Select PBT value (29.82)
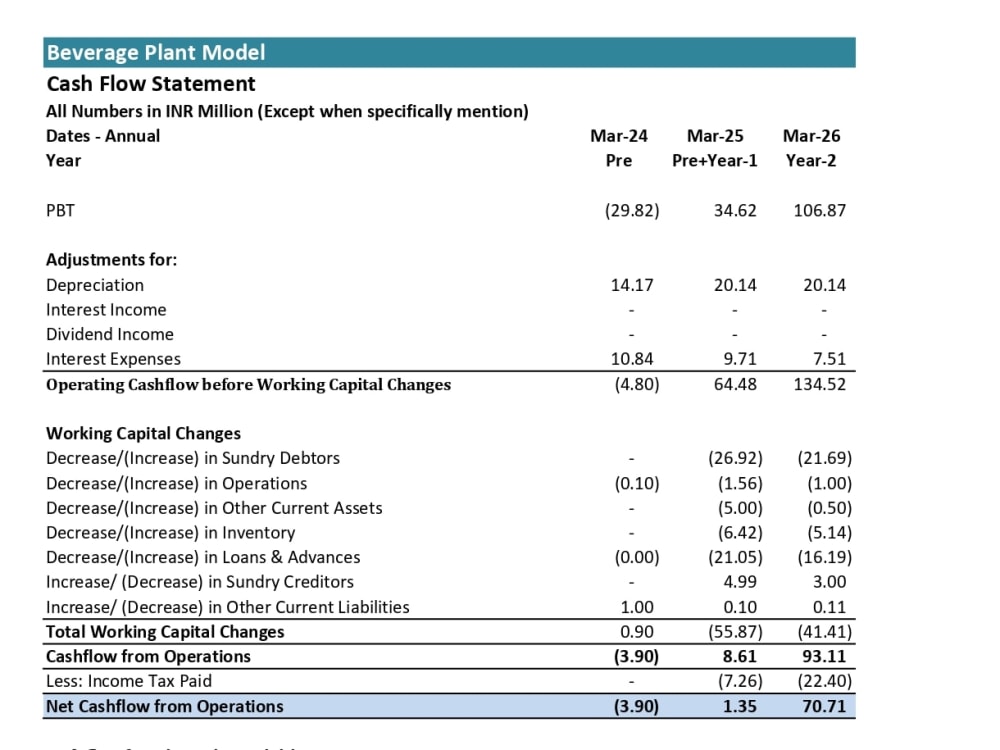The image size is (1000, 750). pos(632,210)
